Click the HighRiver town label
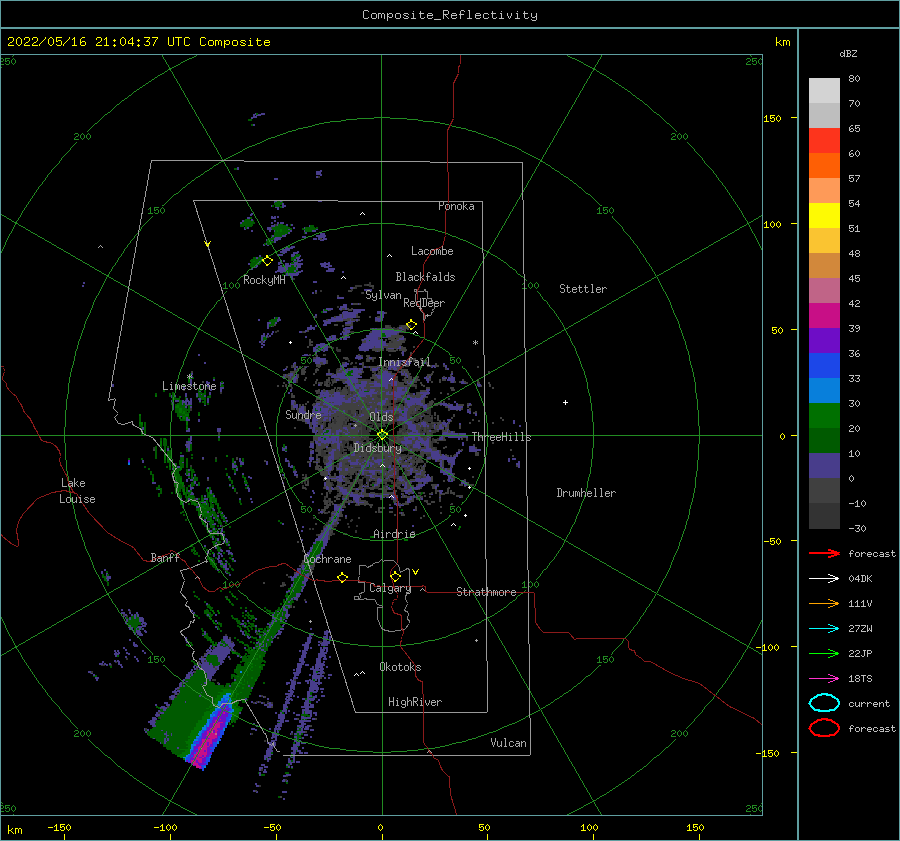Screen dimensions: 900x841 [x=415, y=702]
